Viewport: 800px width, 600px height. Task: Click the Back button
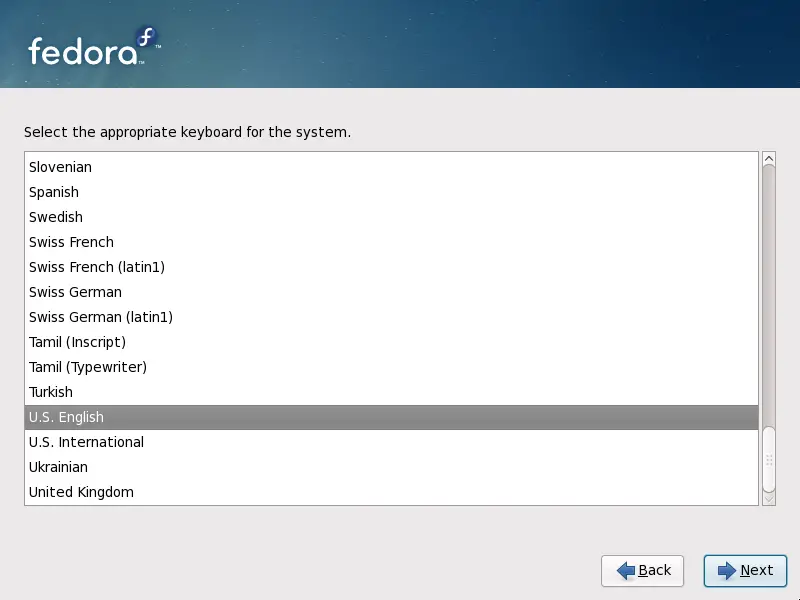click(x=643, y=571)
